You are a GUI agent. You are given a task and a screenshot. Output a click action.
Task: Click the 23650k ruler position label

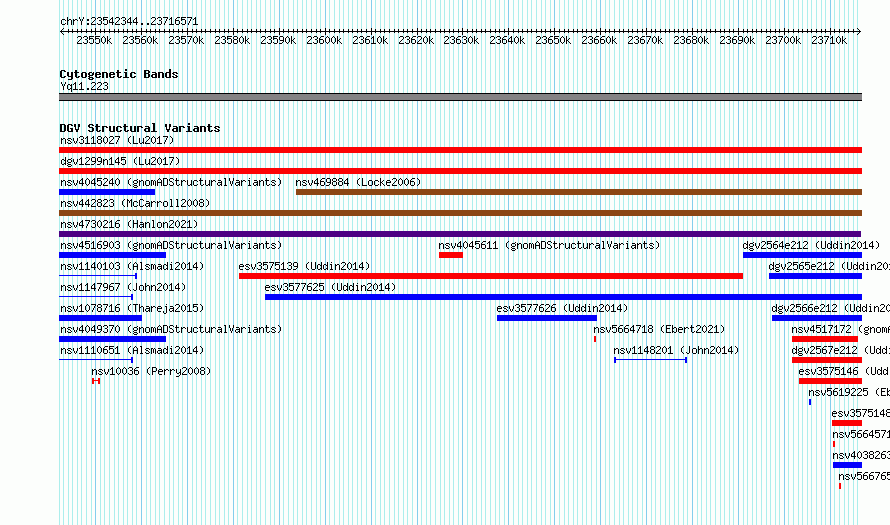[553, 41]
